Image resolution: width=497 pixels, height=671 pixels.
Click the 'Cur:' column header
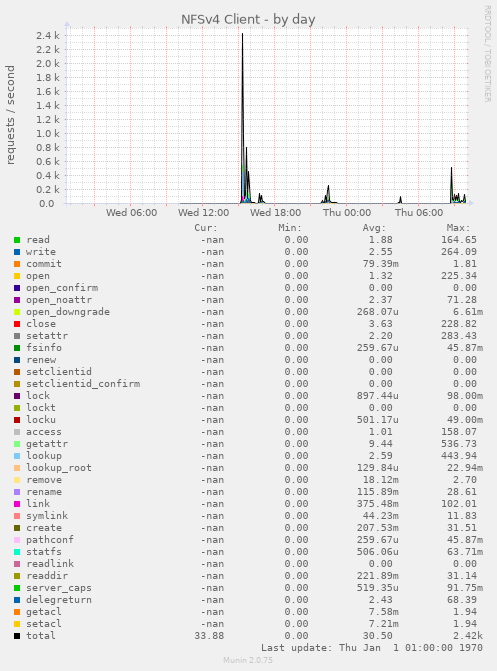pyautogui.click(x=206, y=228)
